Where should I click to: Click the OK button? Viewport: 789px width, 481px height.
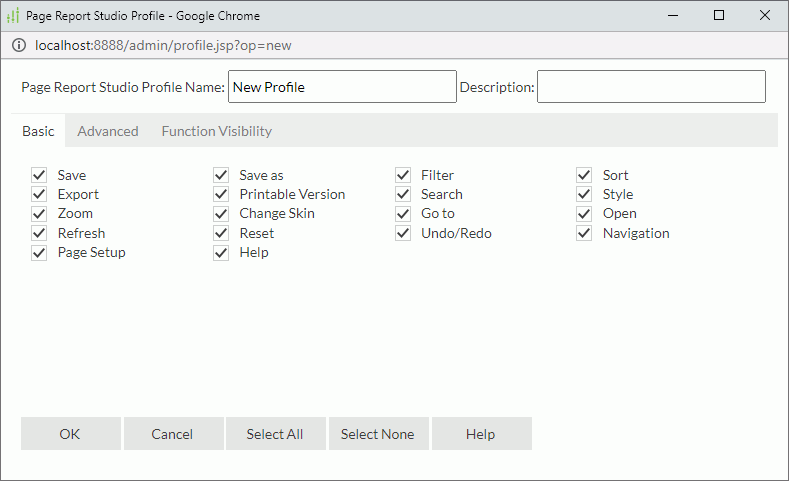tap(70, 434)
